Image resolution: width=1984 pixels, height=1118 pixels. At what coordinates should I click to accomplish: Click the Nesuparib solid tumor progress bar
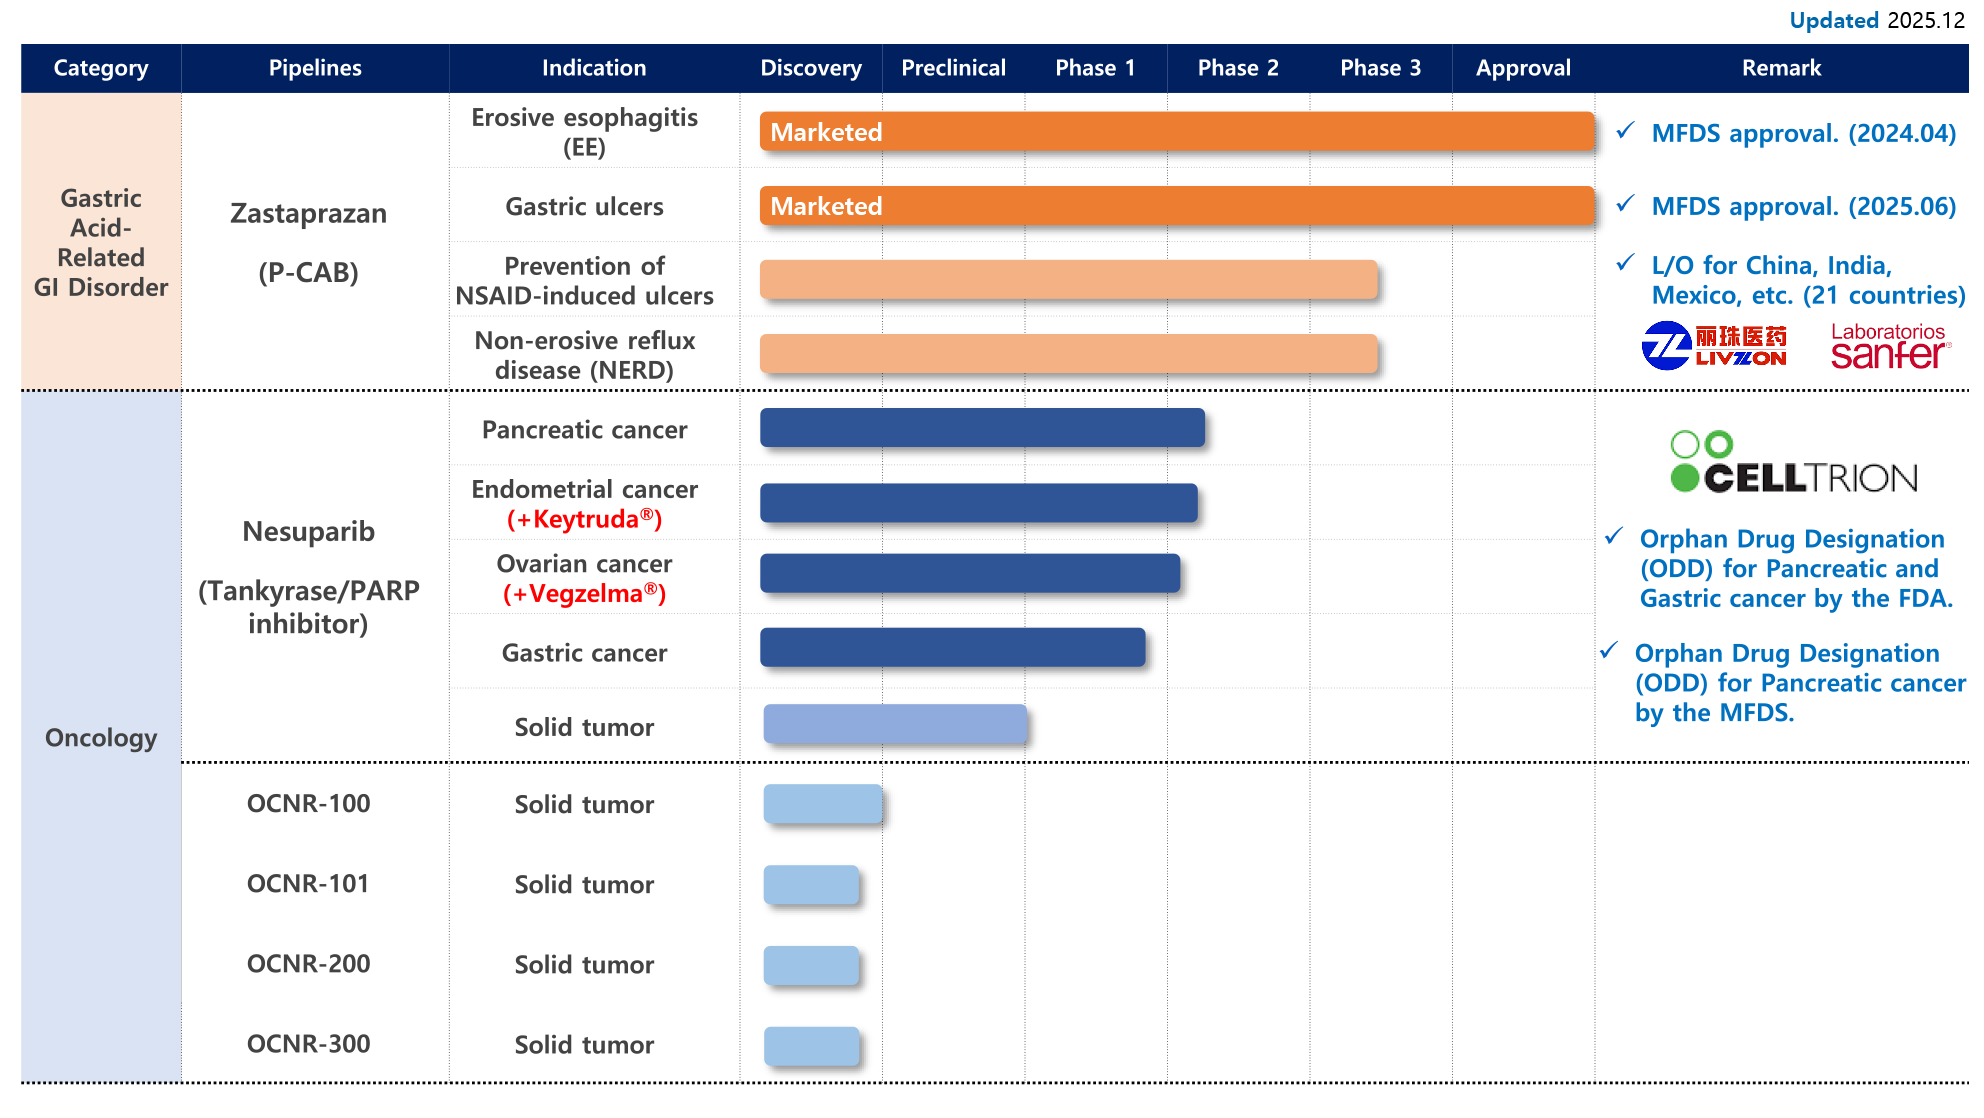point(895,724)
